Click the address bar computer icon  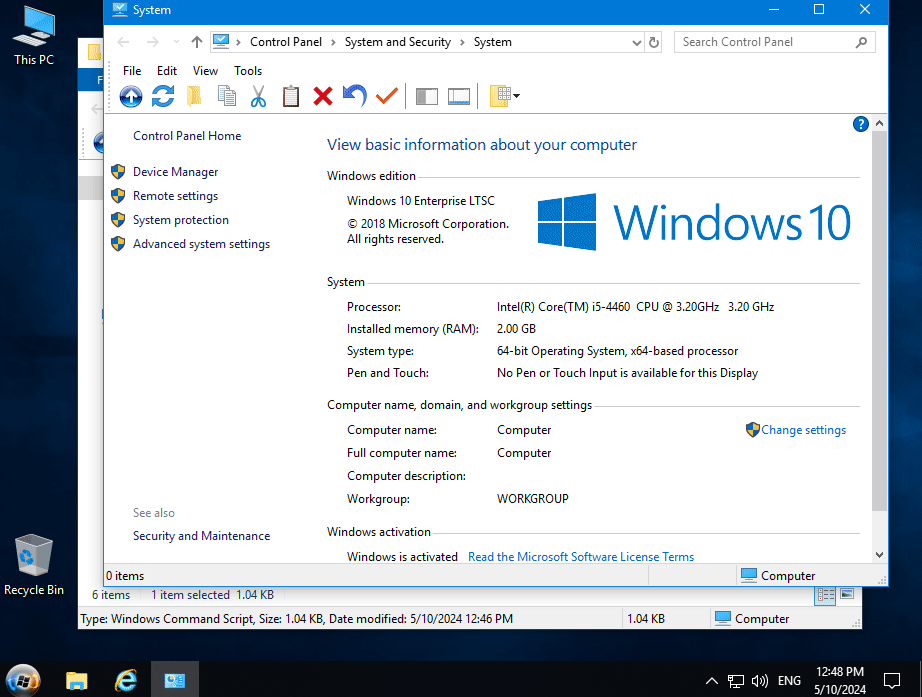pyautogui.click(x=221, y=42)
